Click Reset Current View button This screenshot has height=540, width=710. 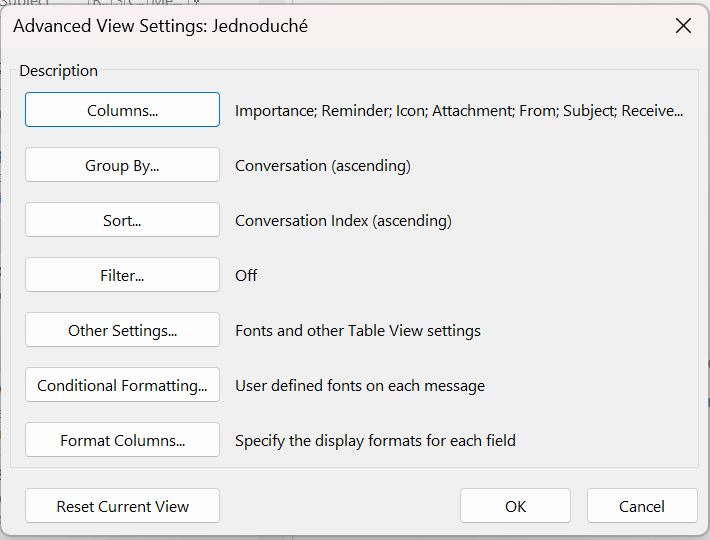coord(122,506)
